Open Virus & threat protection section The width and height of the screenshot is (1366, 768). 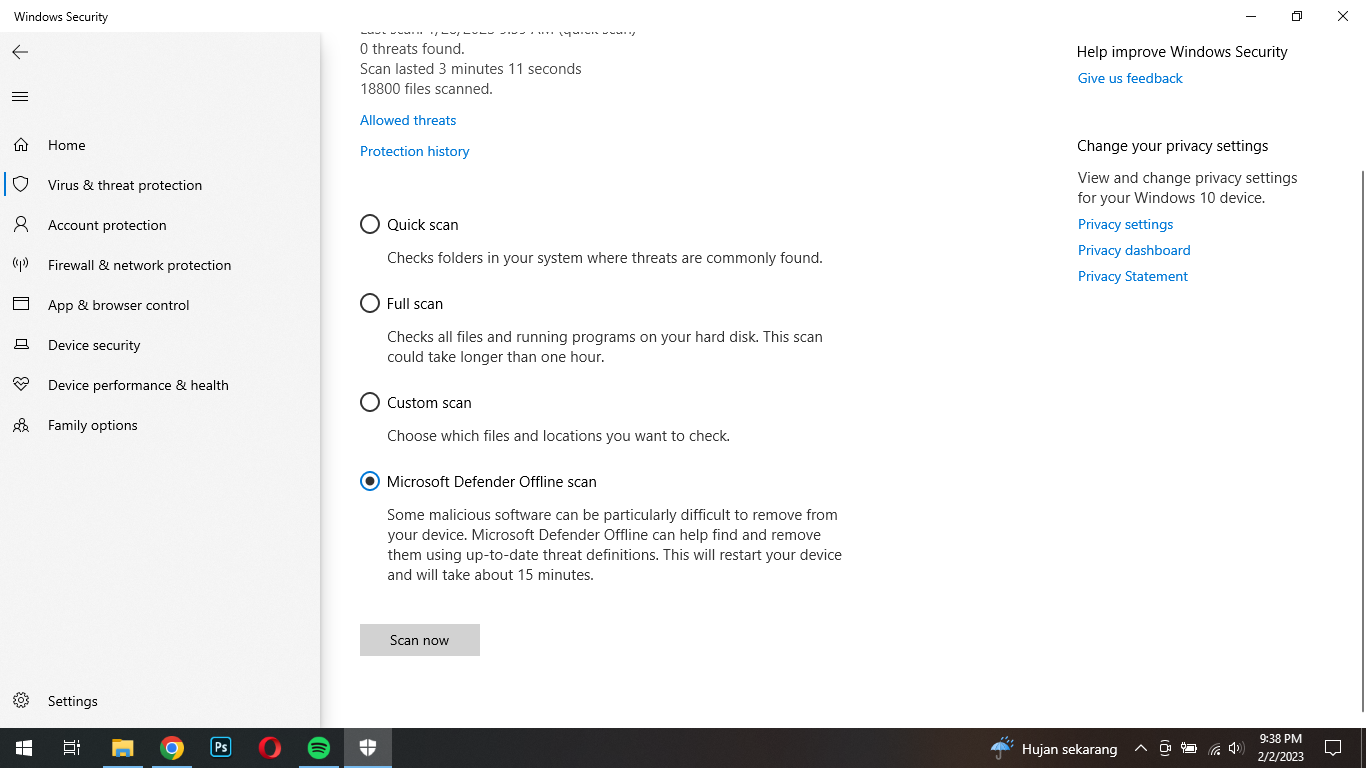click(125, 185)
